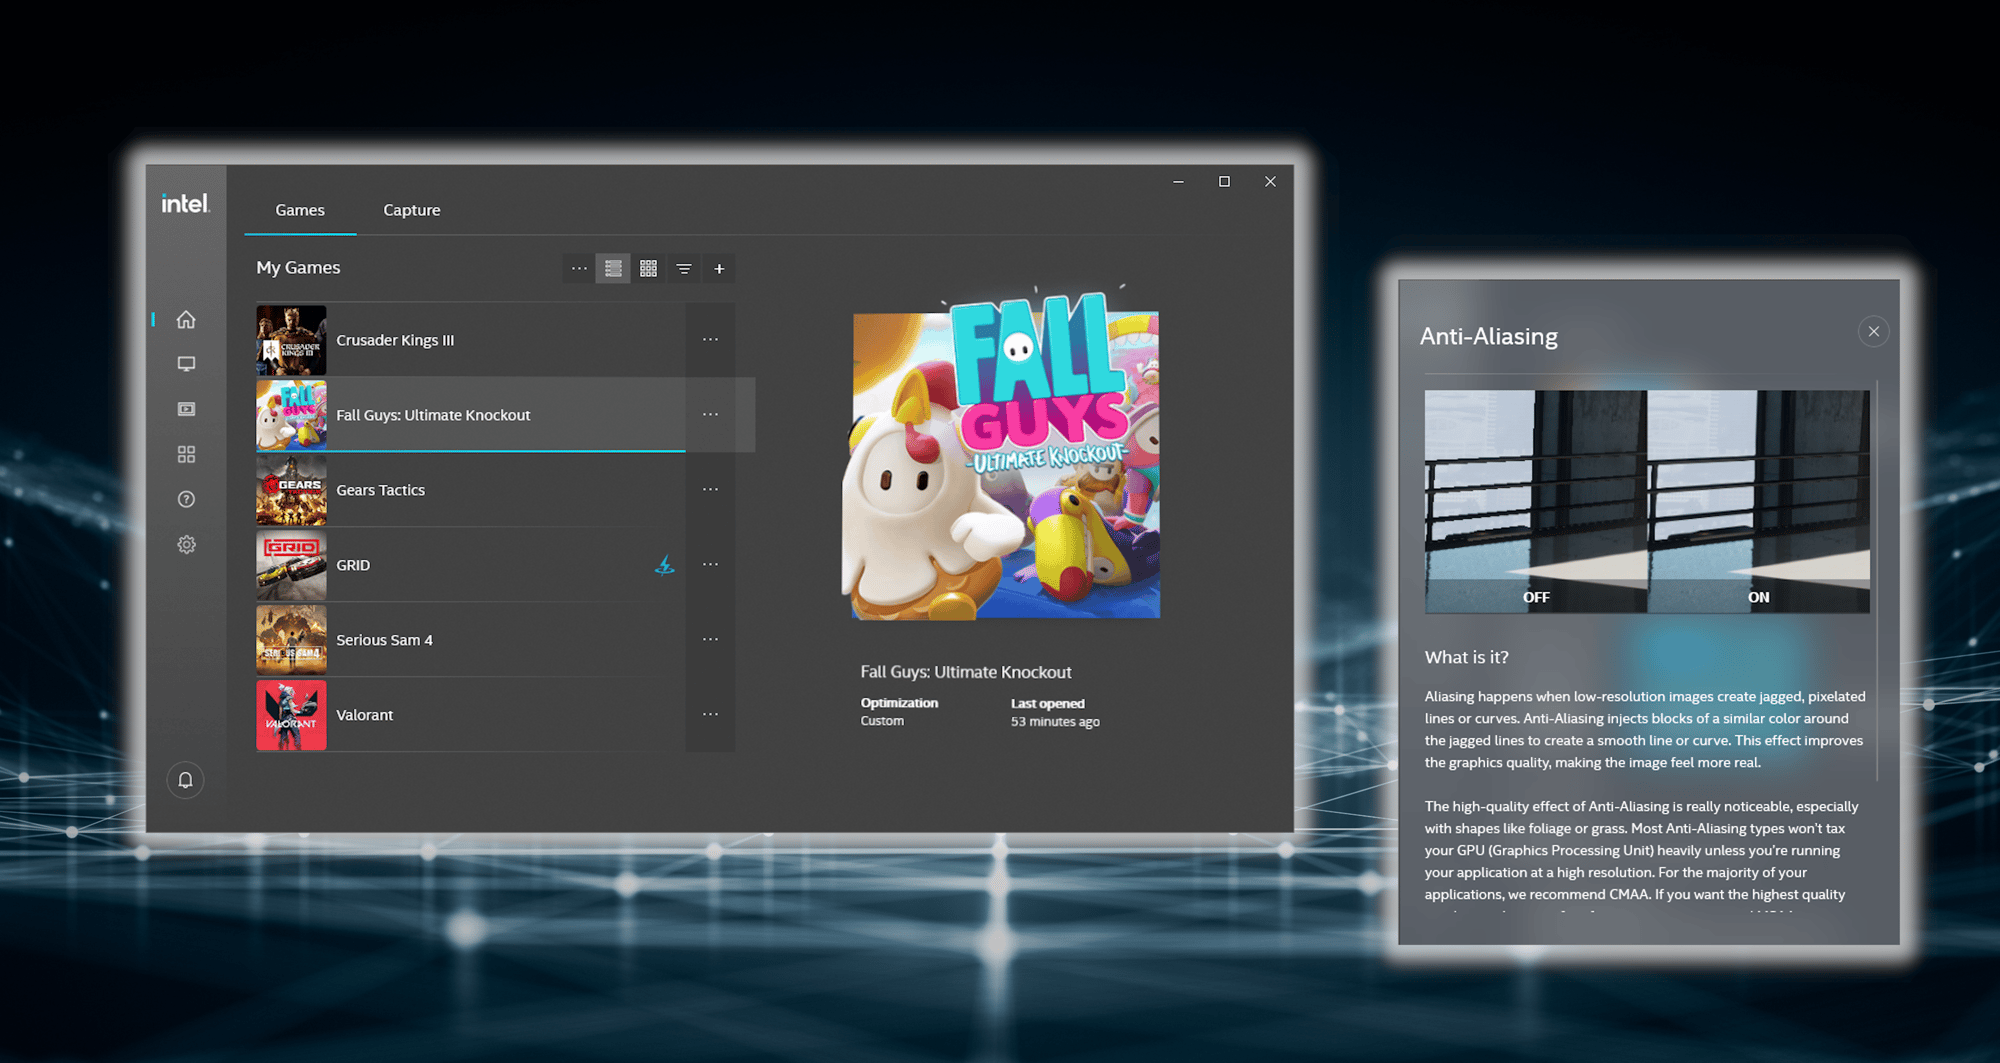2000x1063 pixels.
Task: Switch games library to grid view
Action: click(x=648, y=268)
